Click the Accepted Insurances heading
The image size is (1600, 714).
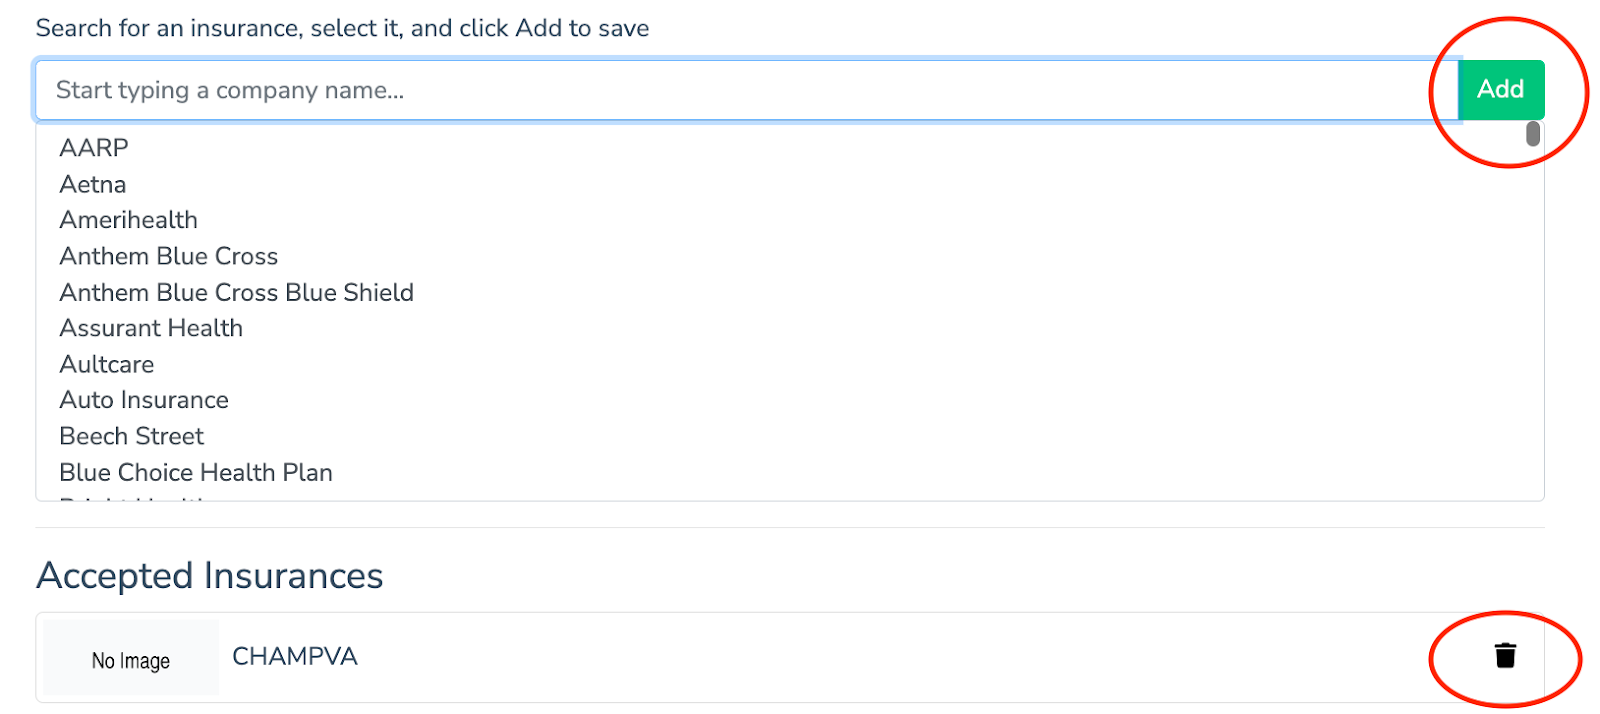pyautogui.click(x=210, y=576)
